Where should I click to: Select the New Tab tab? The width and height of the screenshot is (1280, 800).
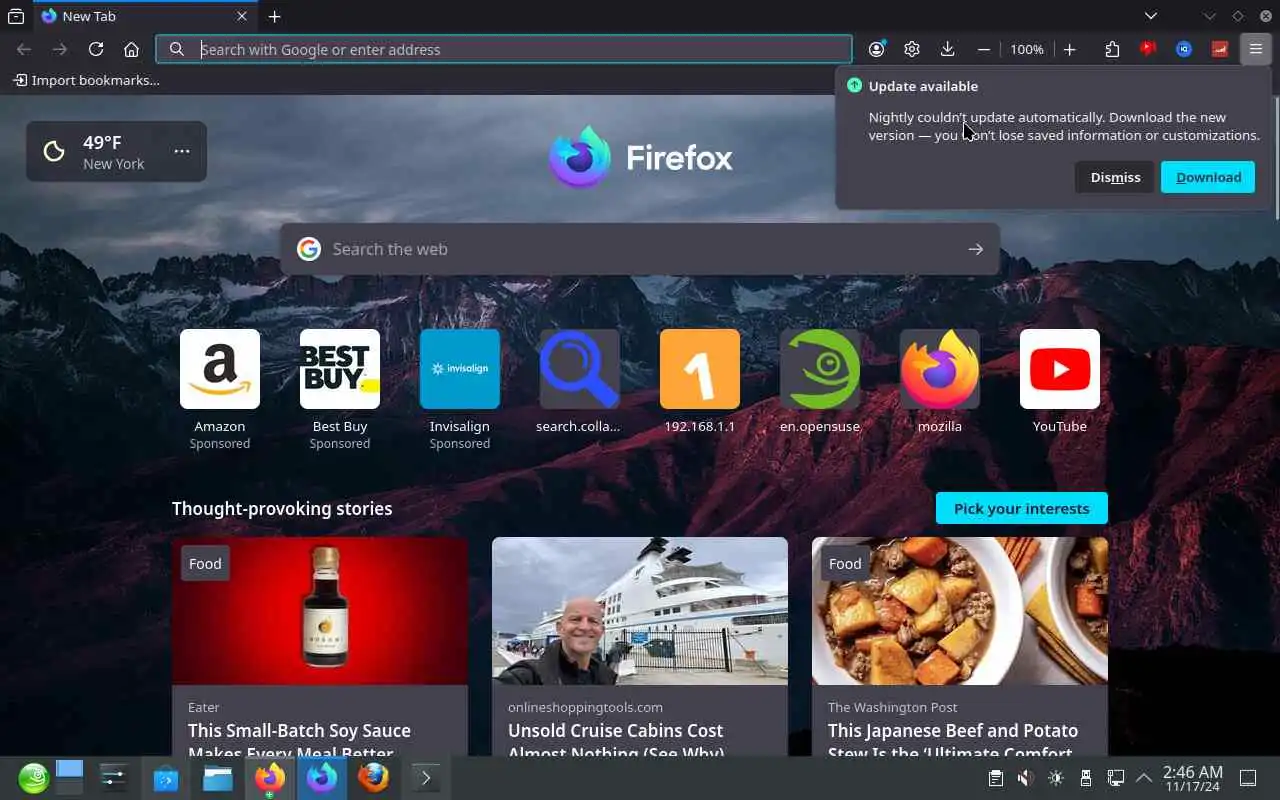(145, 16)
